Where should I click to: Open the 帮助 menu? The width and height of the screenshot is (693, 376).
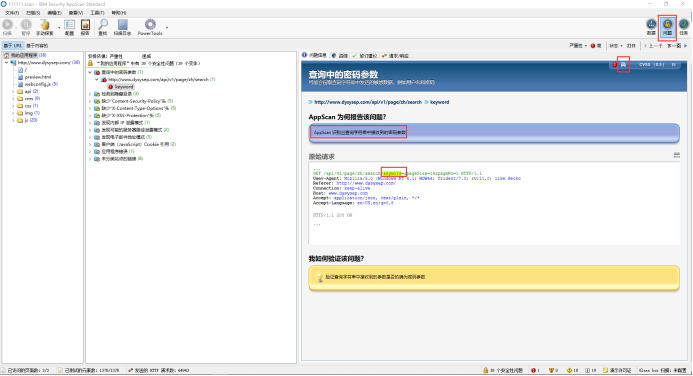coord(119,13)
